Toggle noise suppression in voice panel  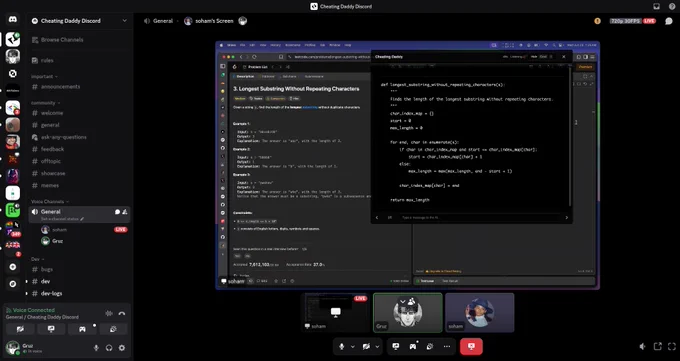pos(109,313)
